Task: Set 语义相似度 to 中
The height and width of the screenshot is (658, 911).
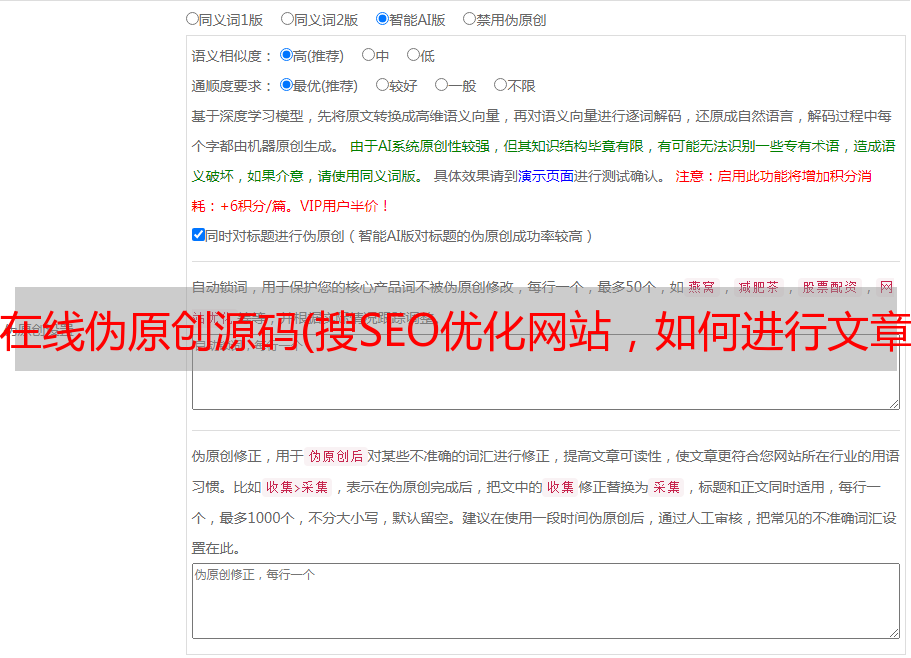Action: tap(368, 55)
